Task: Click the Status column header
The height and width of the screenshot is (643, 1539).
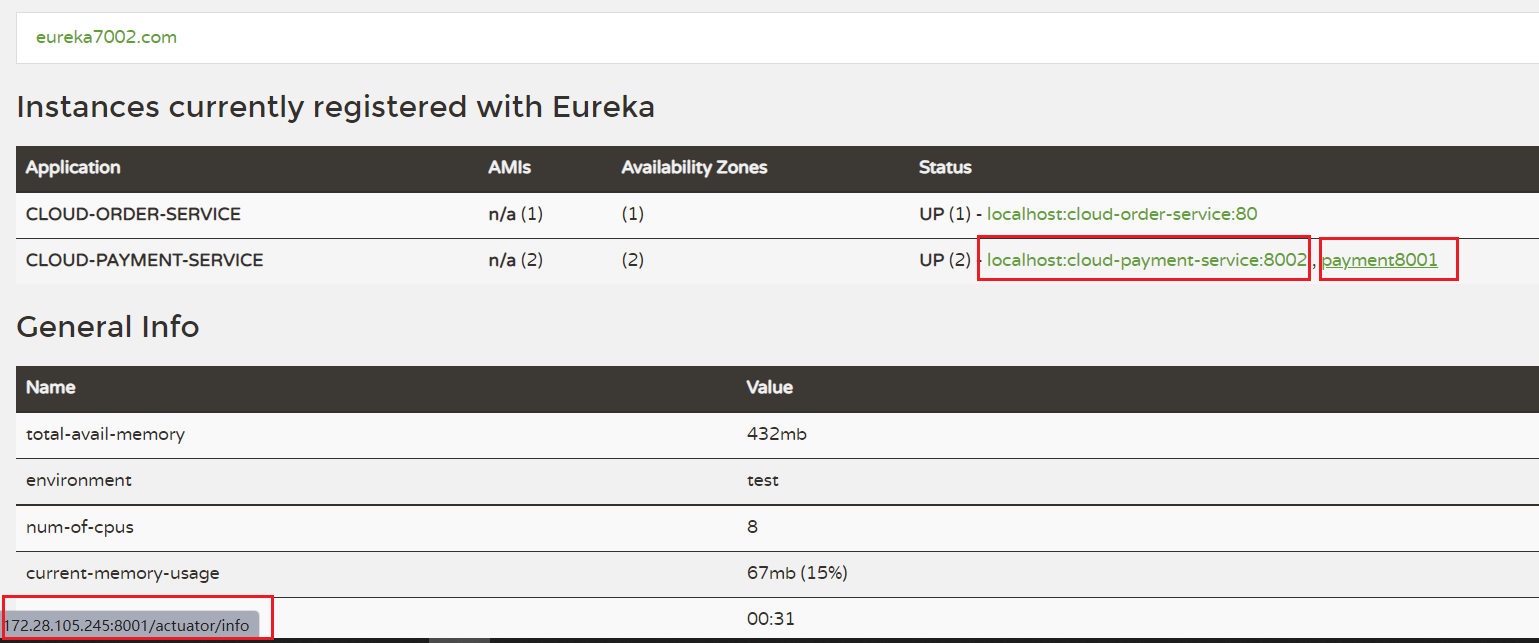Action: click(945, 168)
